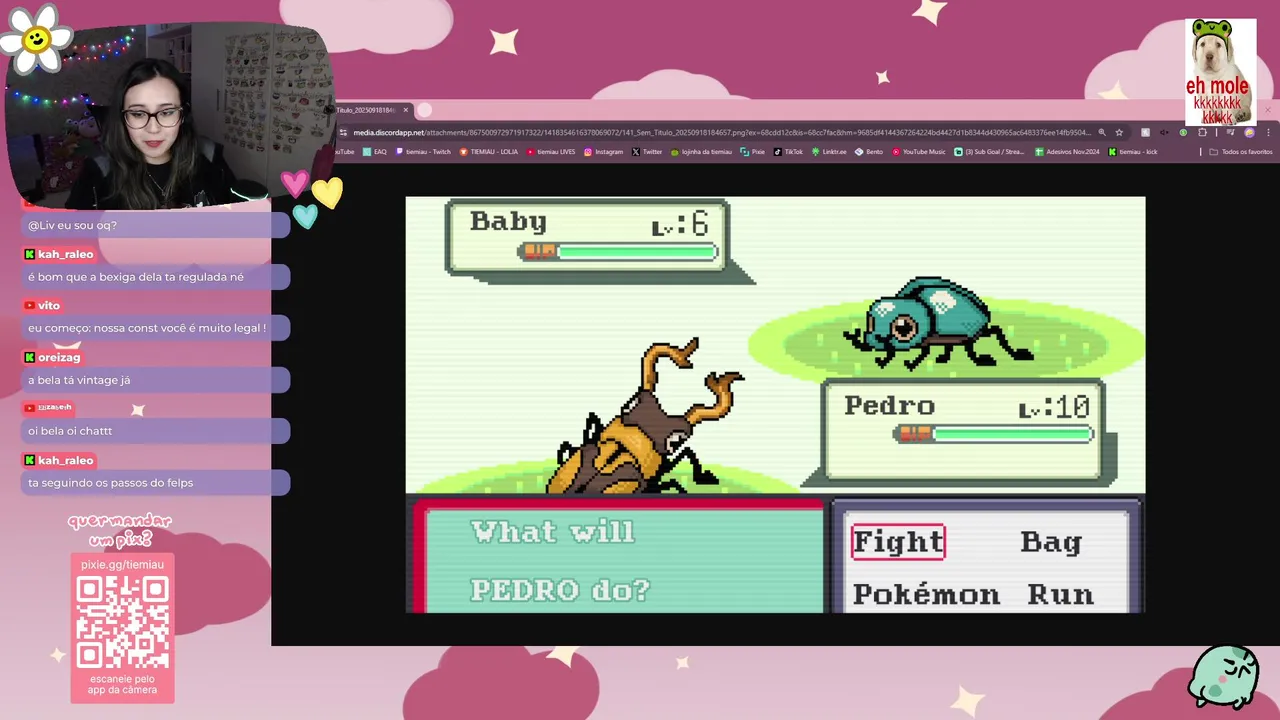The width and height of the screenshot is (1280, 720).
Task: Click the zoom magnifier icon in address bar
Action: tap(1102, 132)
